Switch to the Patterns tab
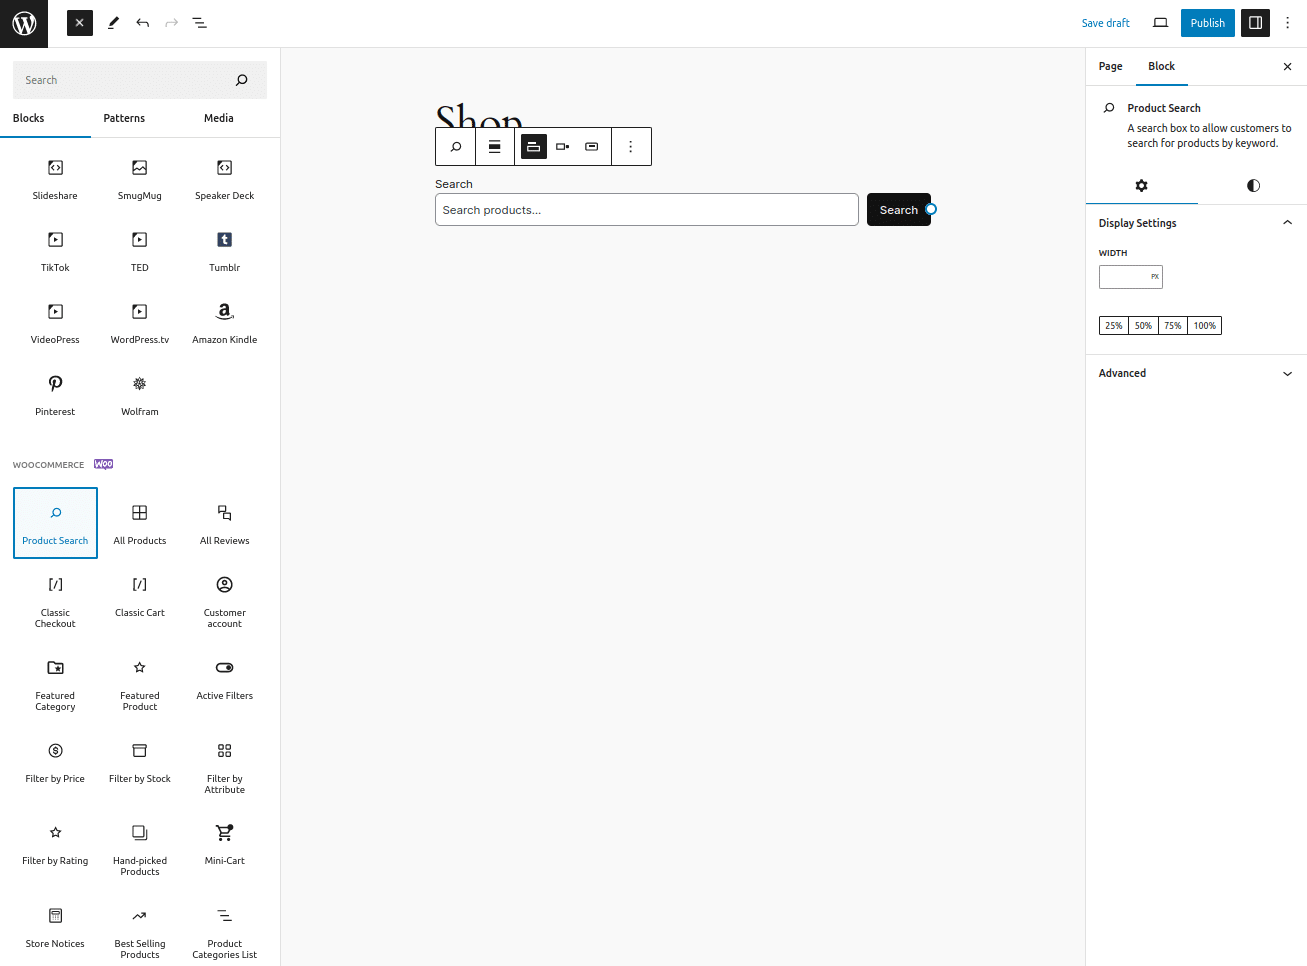This screenshot has height=966, width=1307. [x=124, y=118]
